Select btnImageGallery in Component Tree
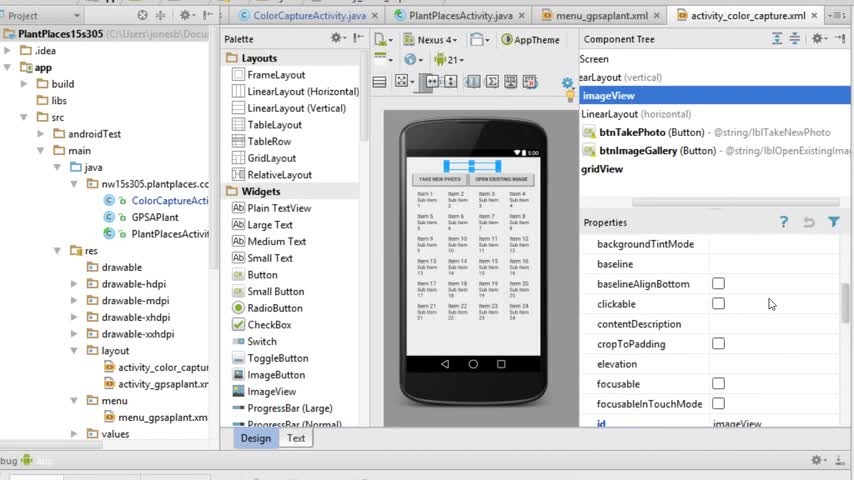 pyautogui.click(x=716, y=151)
